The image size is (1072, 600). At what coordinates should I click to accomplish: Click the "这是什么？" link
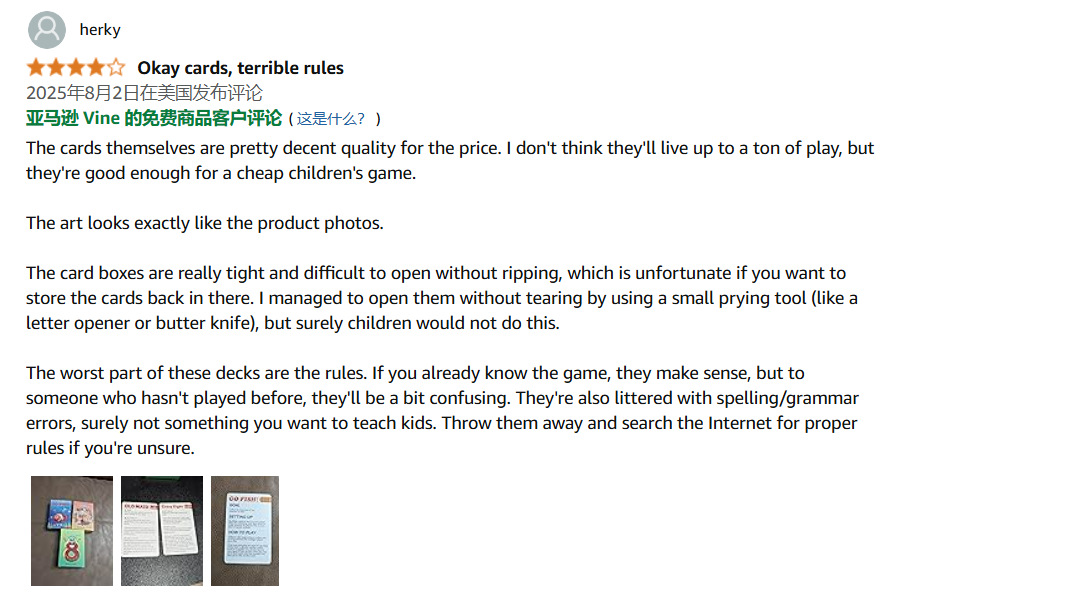(332, 119)
